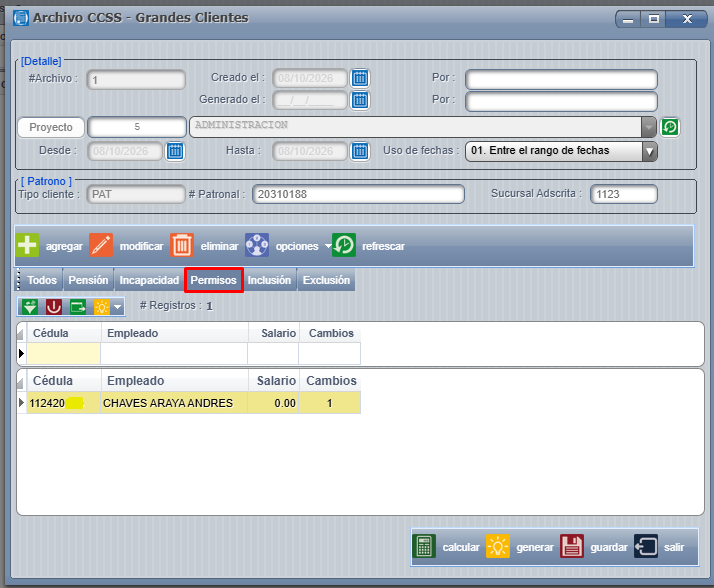Screen dimensions: 714x588
Task: Click the yellow lightbulb grid toolbar icon
Action: [x=102, y=307]
